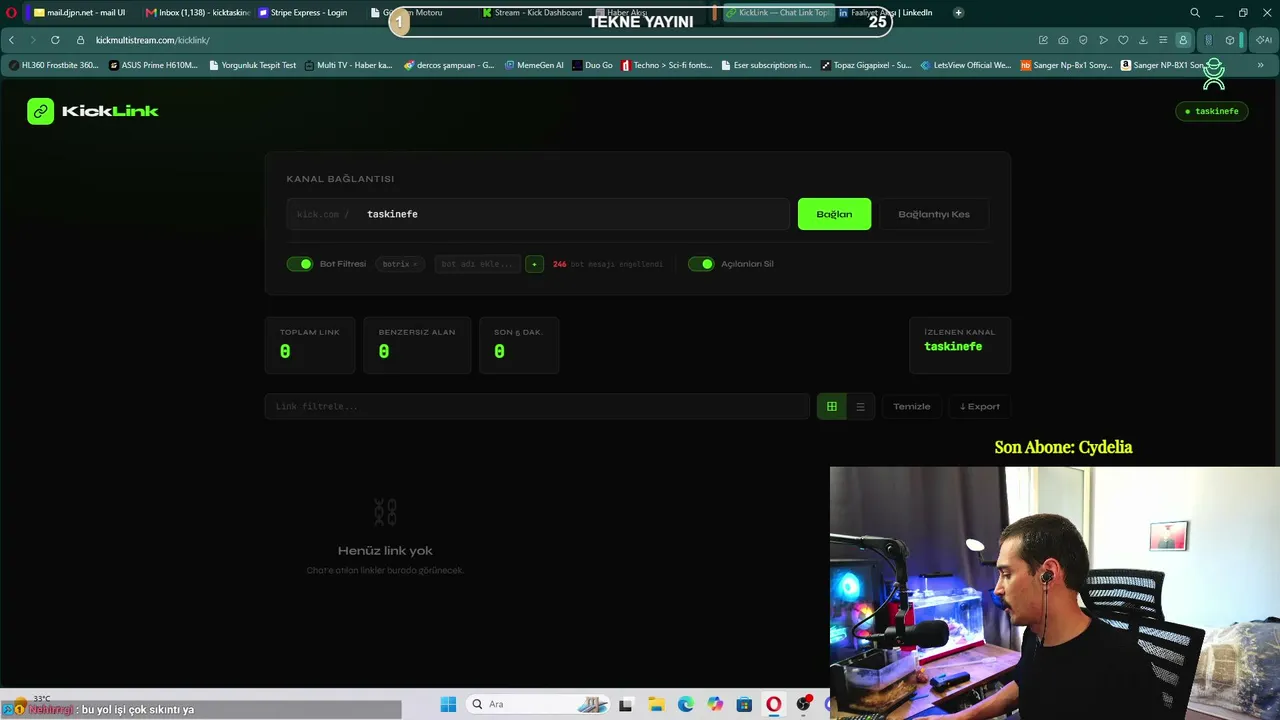
Task: Open Duo Go bookmark
Action: click(593, 65)
